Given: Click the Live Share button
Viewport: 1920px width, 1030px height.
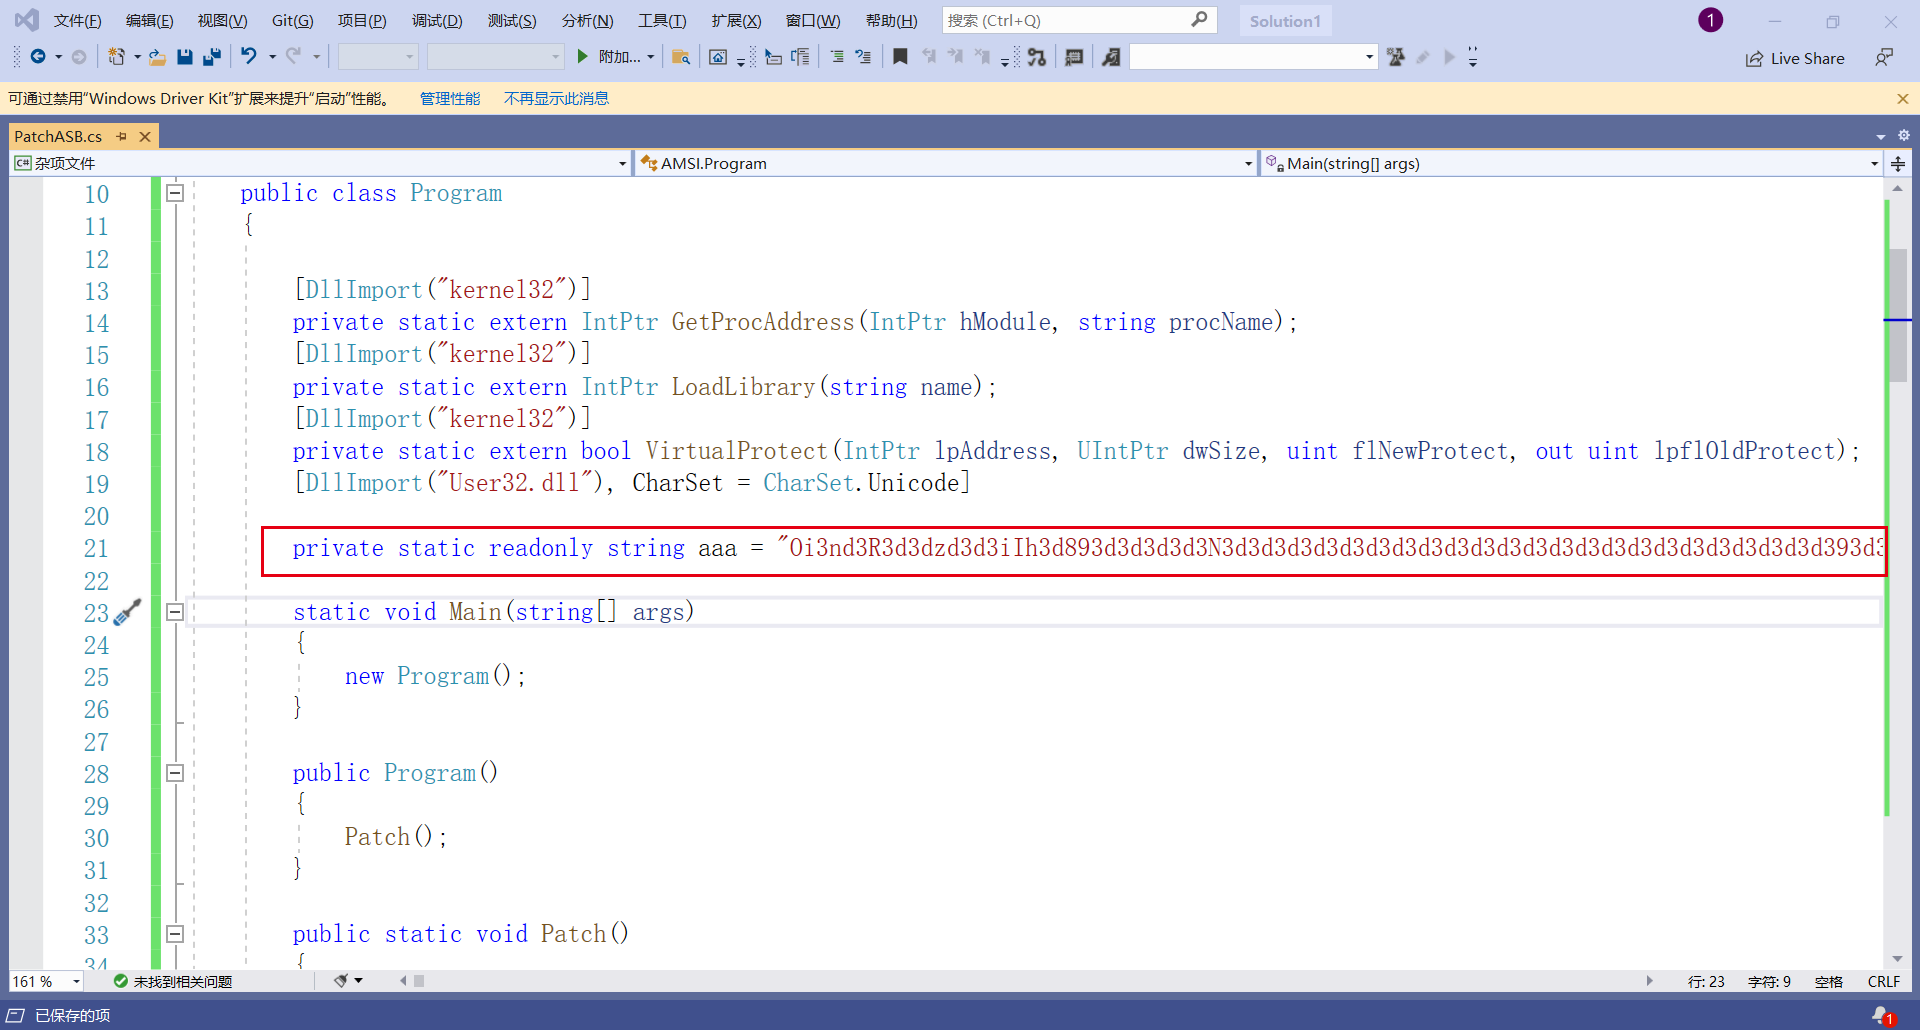Looking at the screenshot, I should pyautogui.click(x=1795, y=58).
